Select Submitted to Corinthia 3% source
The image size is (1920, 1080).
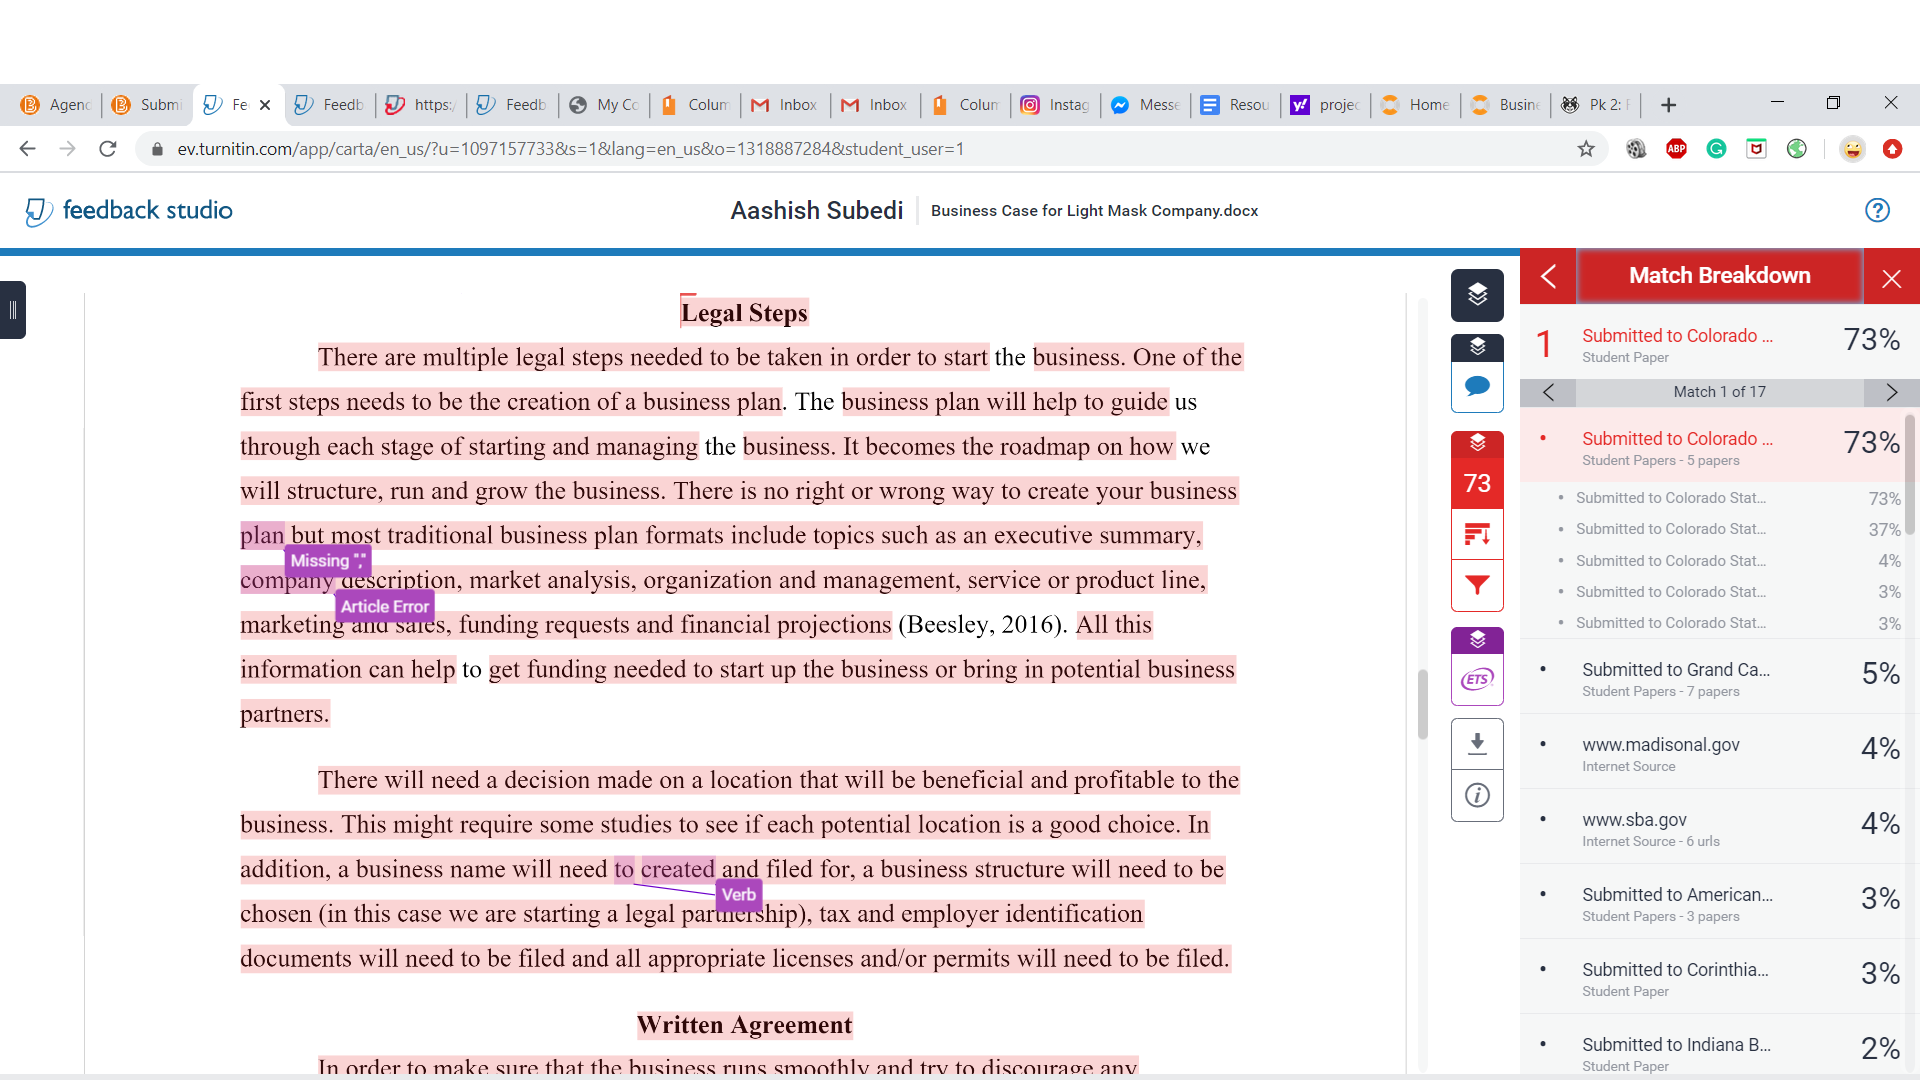pos(1712,978)
